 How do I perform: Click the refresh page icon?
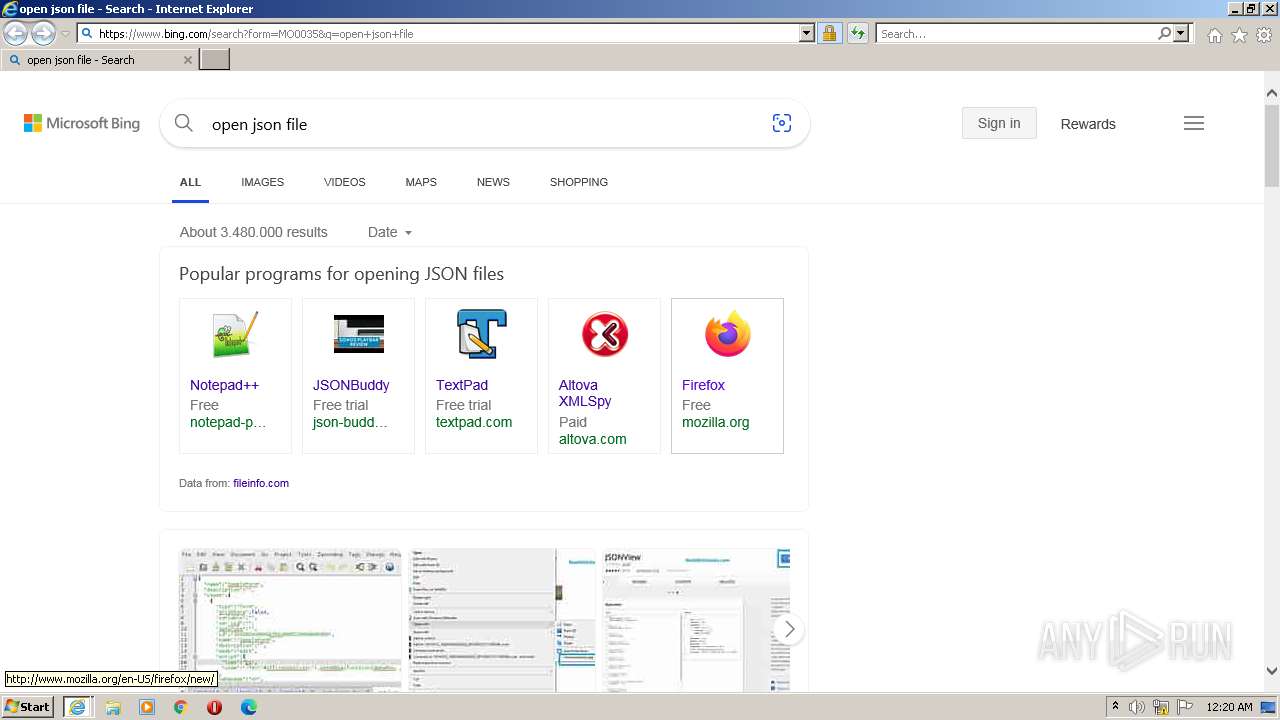tap(857, 33)
